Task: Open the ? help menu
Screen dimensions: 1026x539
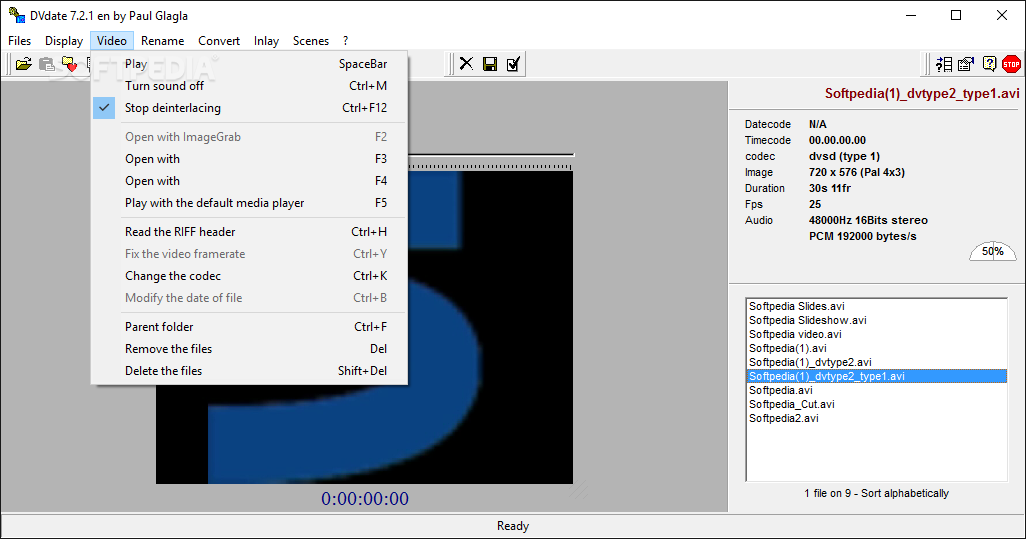Action: coord(345,41)
